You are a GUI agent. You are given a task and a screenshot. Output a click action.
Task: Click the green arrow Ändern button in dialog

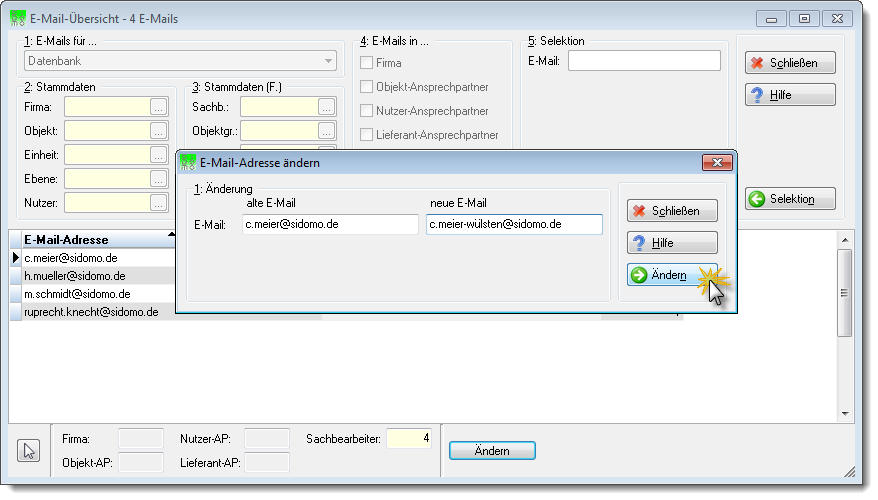pyautogui.click(x=672, y=275)
